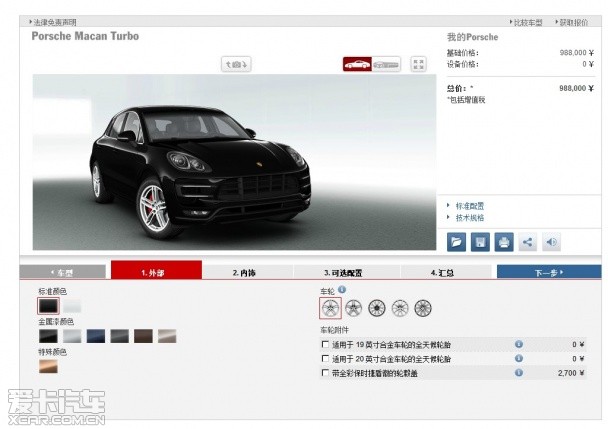Click the share configuration icon
Image resolution: width=608 pixels, height=429 pixels.
point(527,242)
